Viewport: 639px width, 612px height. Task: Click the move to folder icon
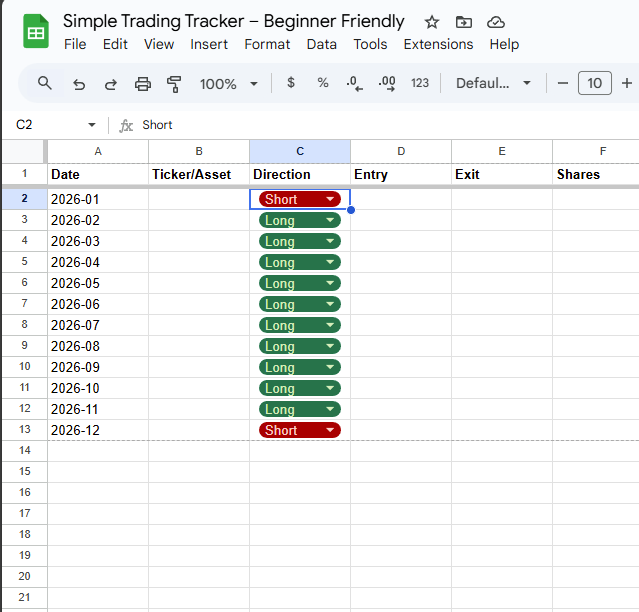point(464,22)
